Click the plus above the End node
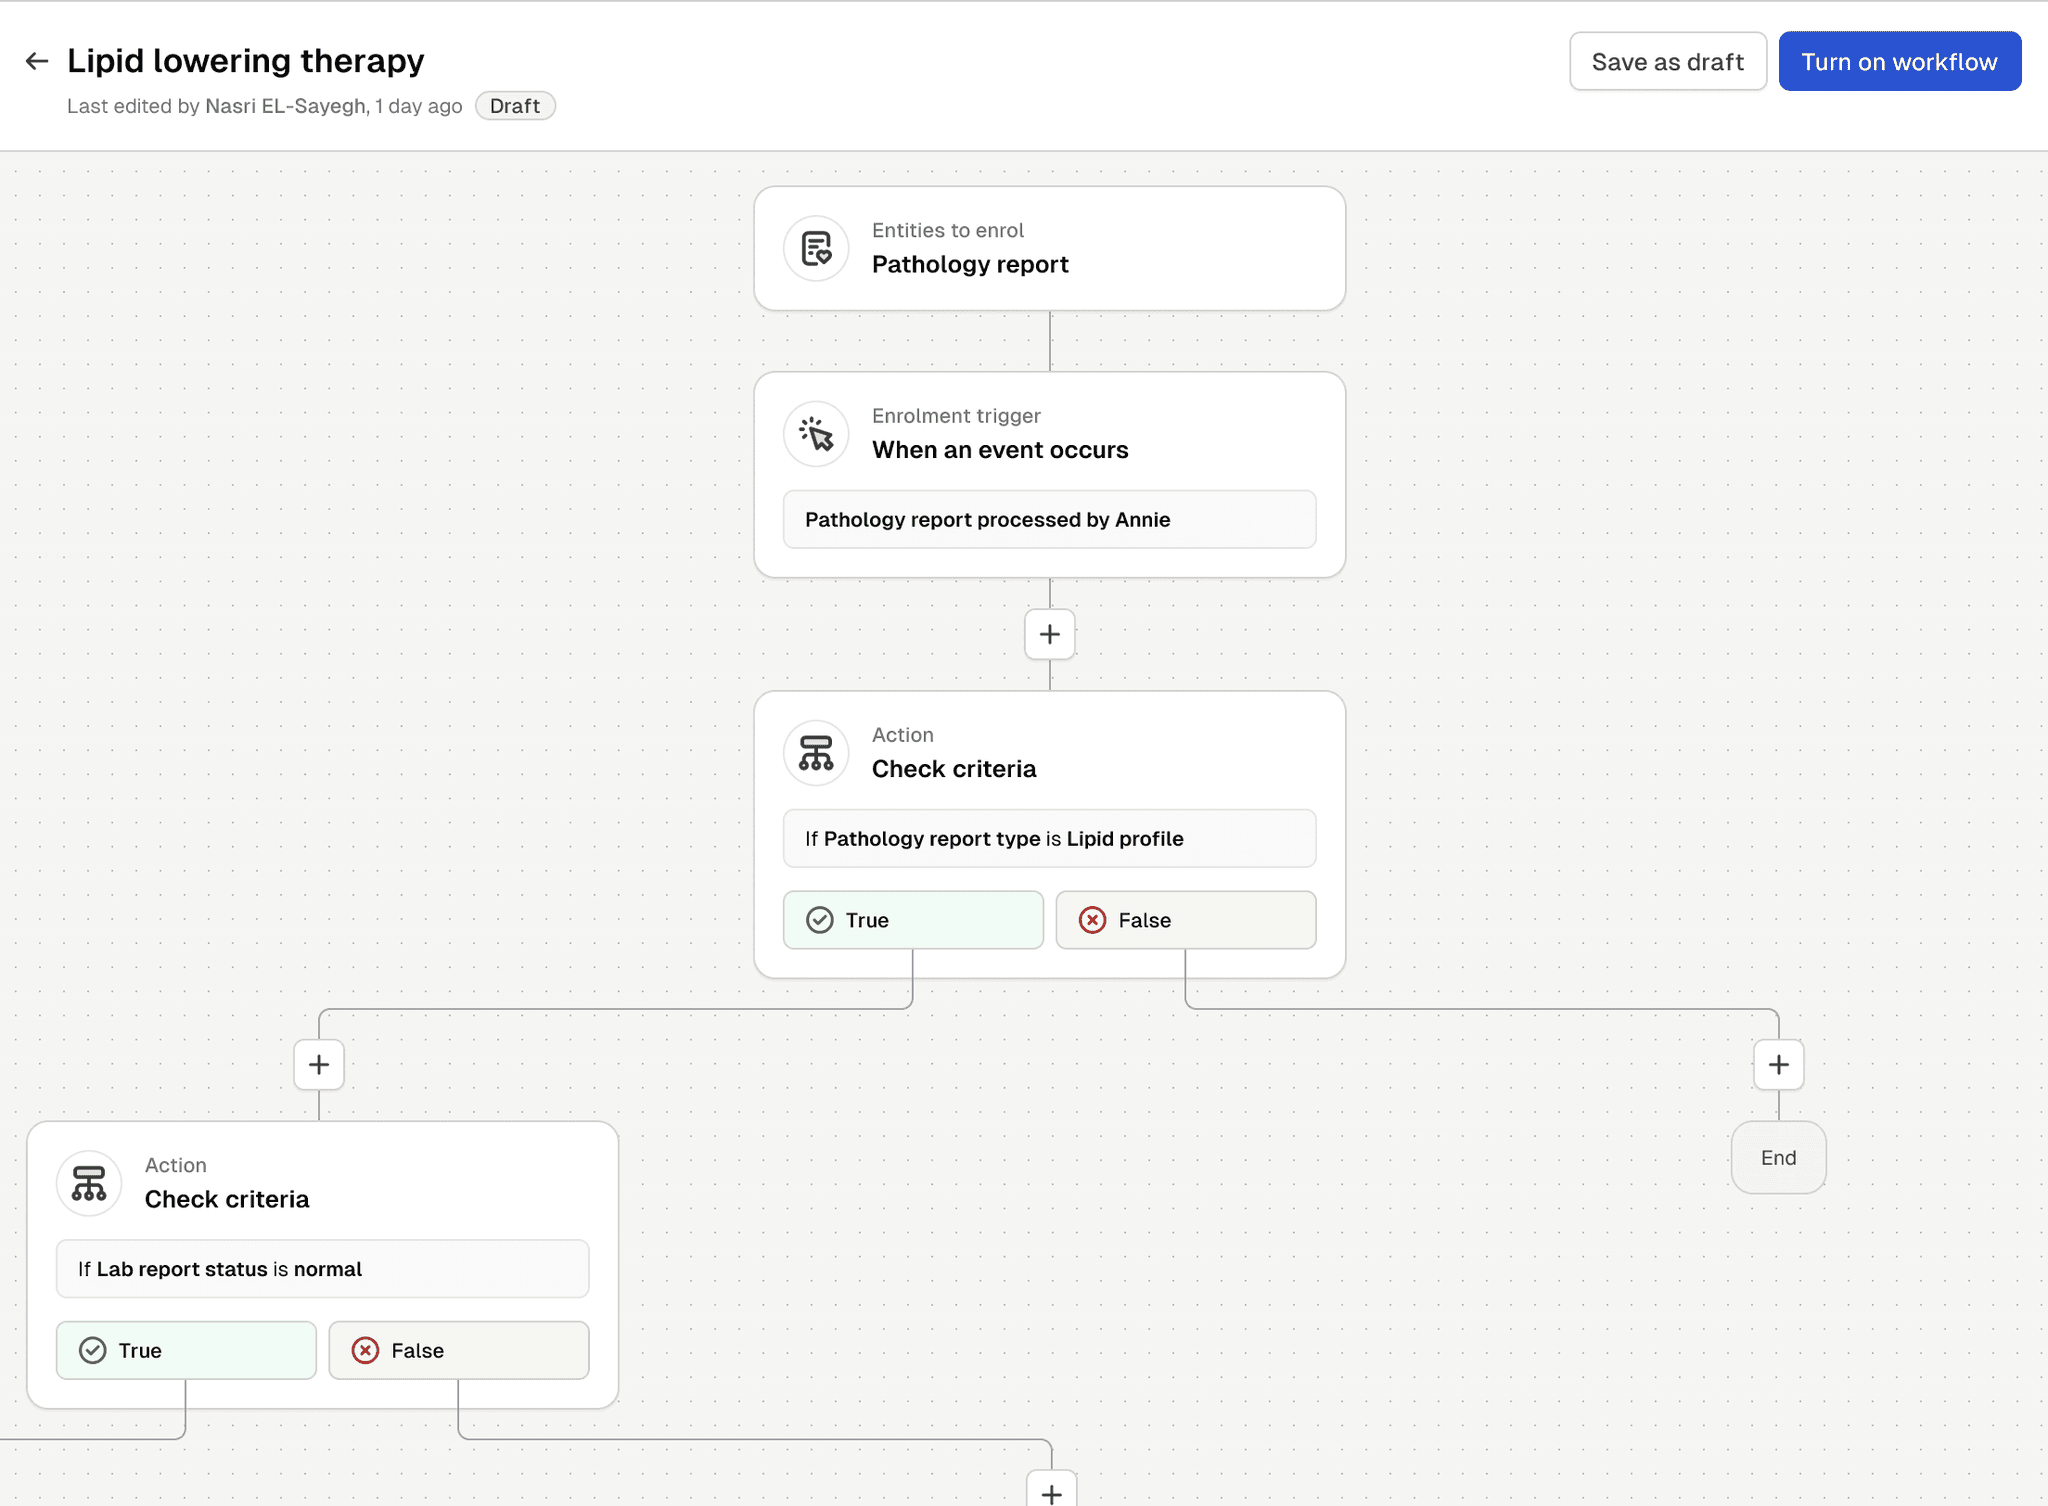Viewport: 2048px width, 1506px height. (1779, 1064)
